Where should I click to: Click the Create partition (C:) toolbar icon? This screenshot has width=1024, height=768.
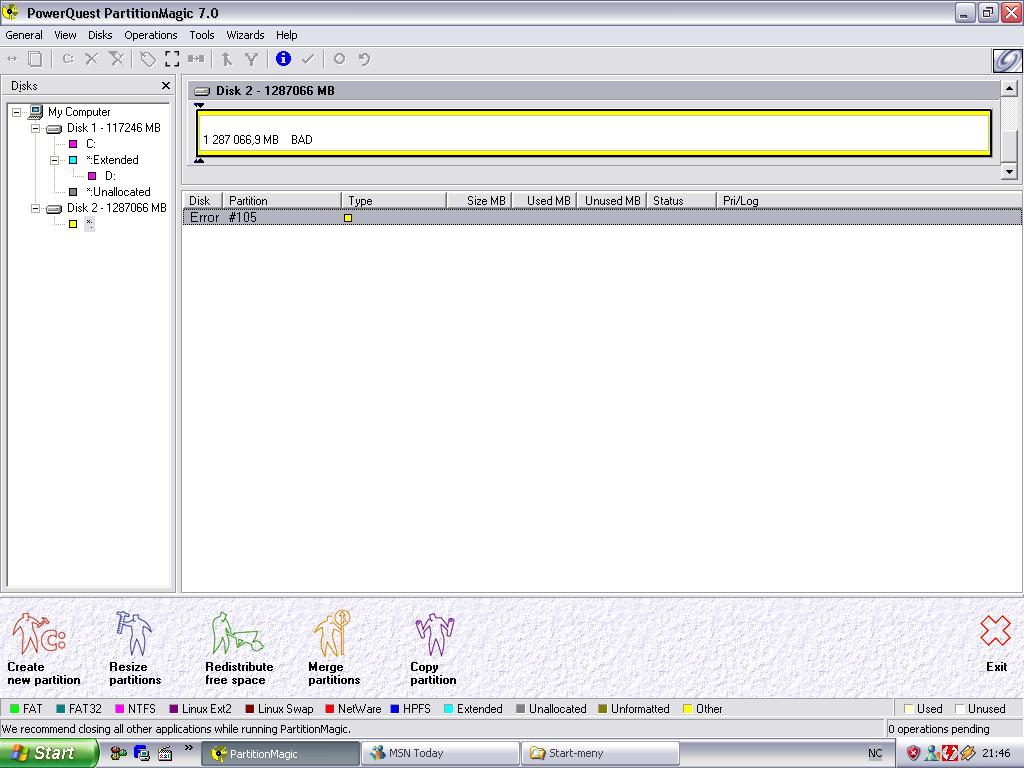[x=67, y=59]
